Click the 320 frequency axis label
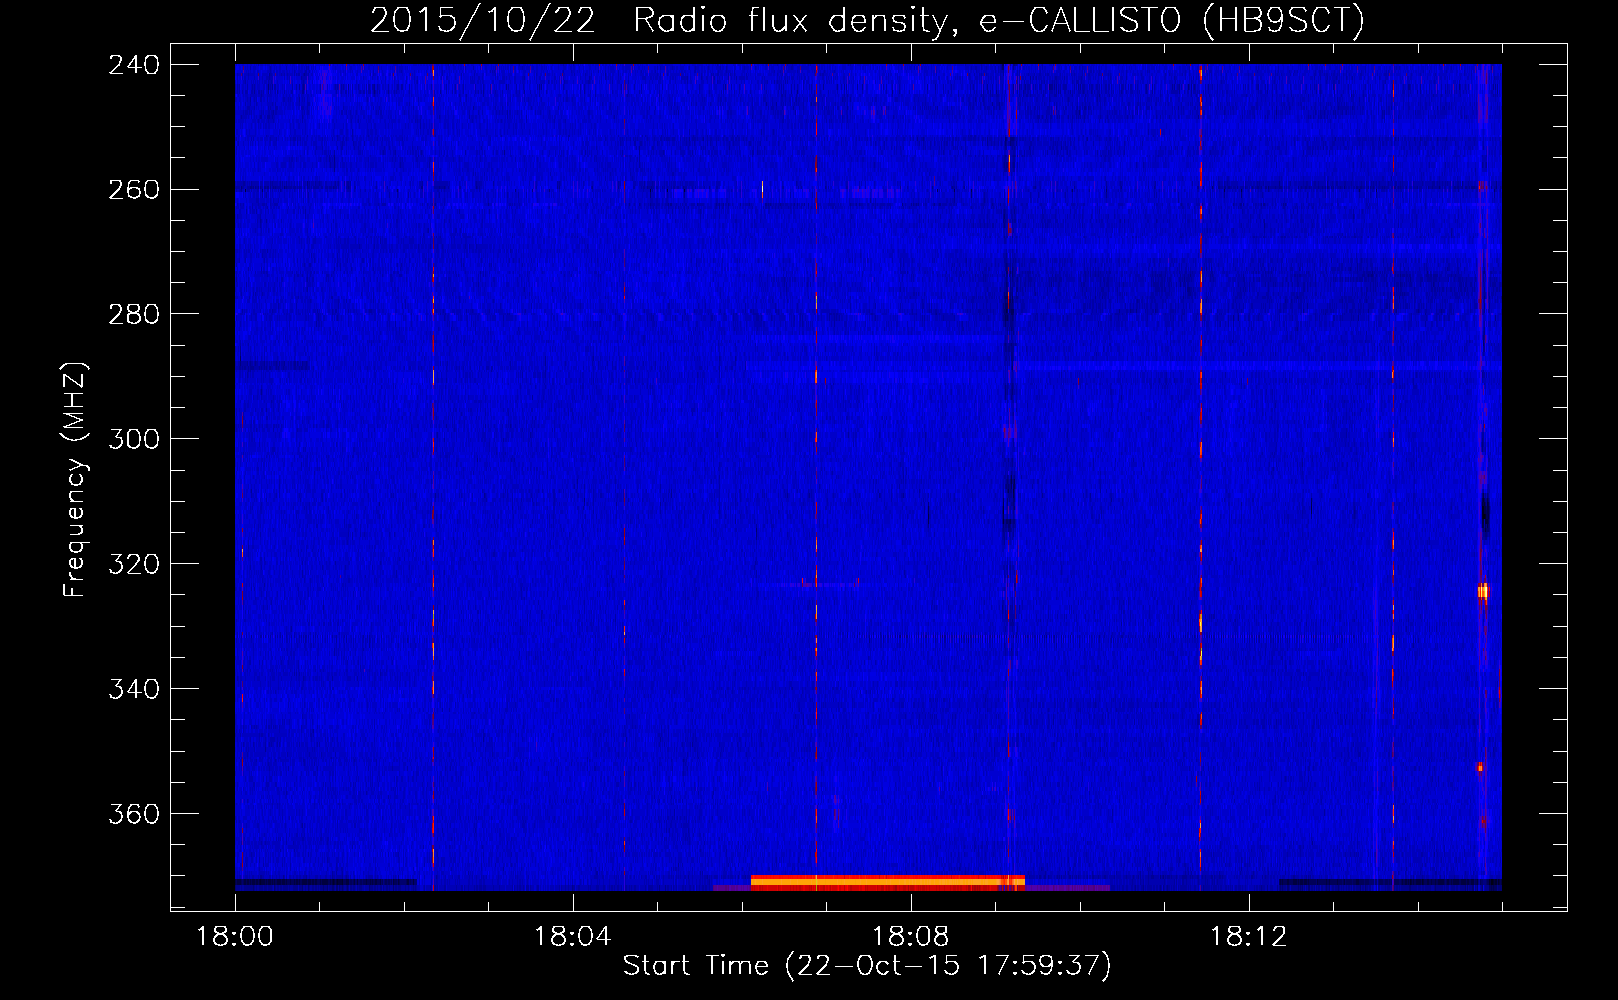Image resolution: width=1618 pixels, height=1000 pixels. point(133,565)
